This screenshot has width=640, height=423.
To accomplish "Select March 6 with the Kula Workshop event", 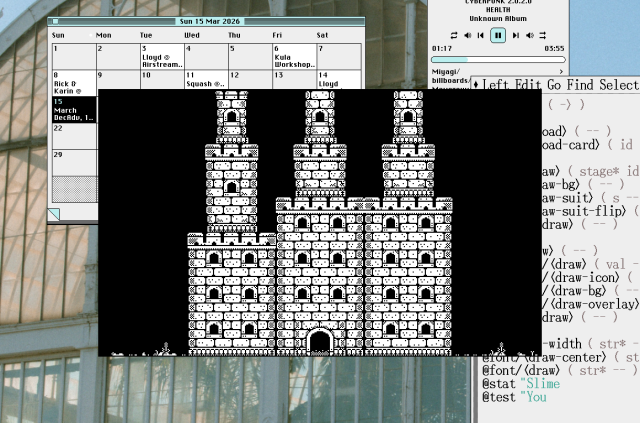I will tap(294, 56).
